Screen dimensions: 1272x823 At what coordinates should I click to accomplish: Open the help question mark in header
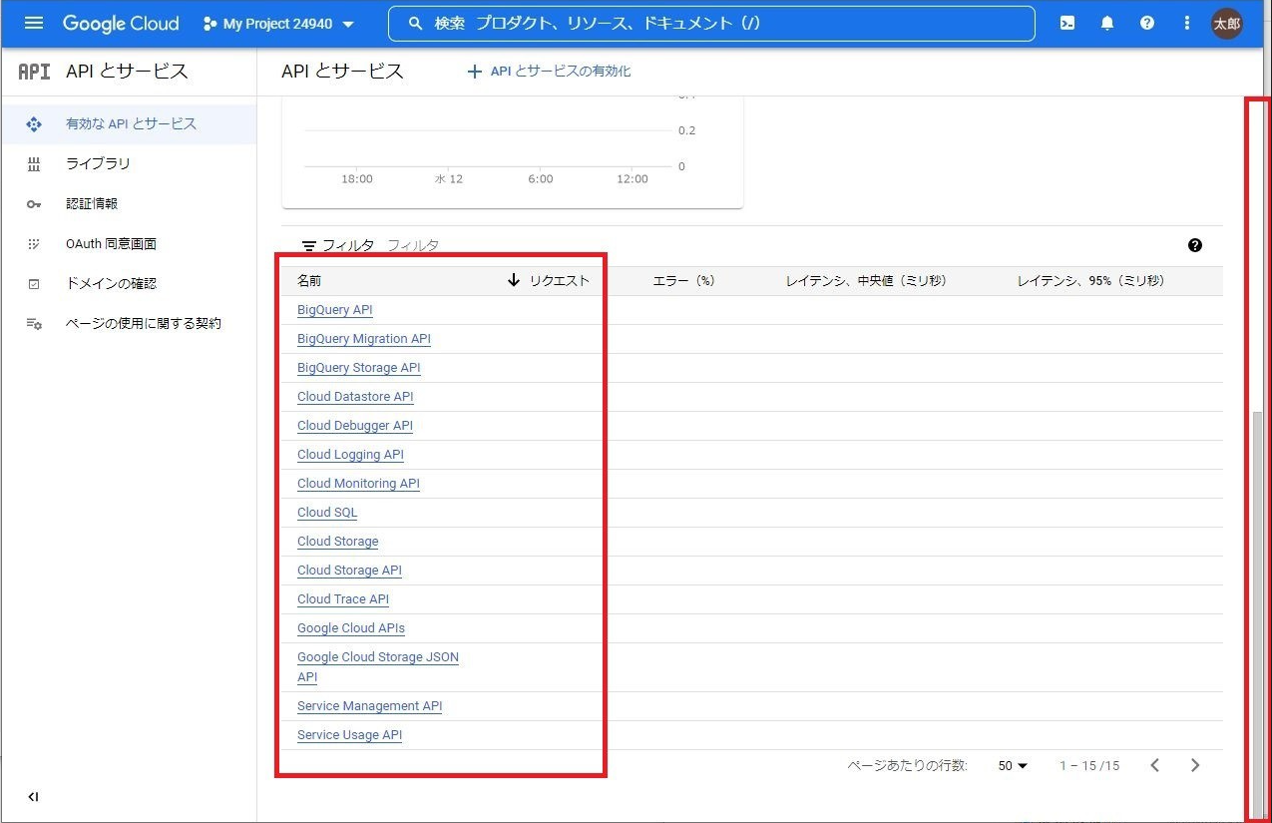1147,23
